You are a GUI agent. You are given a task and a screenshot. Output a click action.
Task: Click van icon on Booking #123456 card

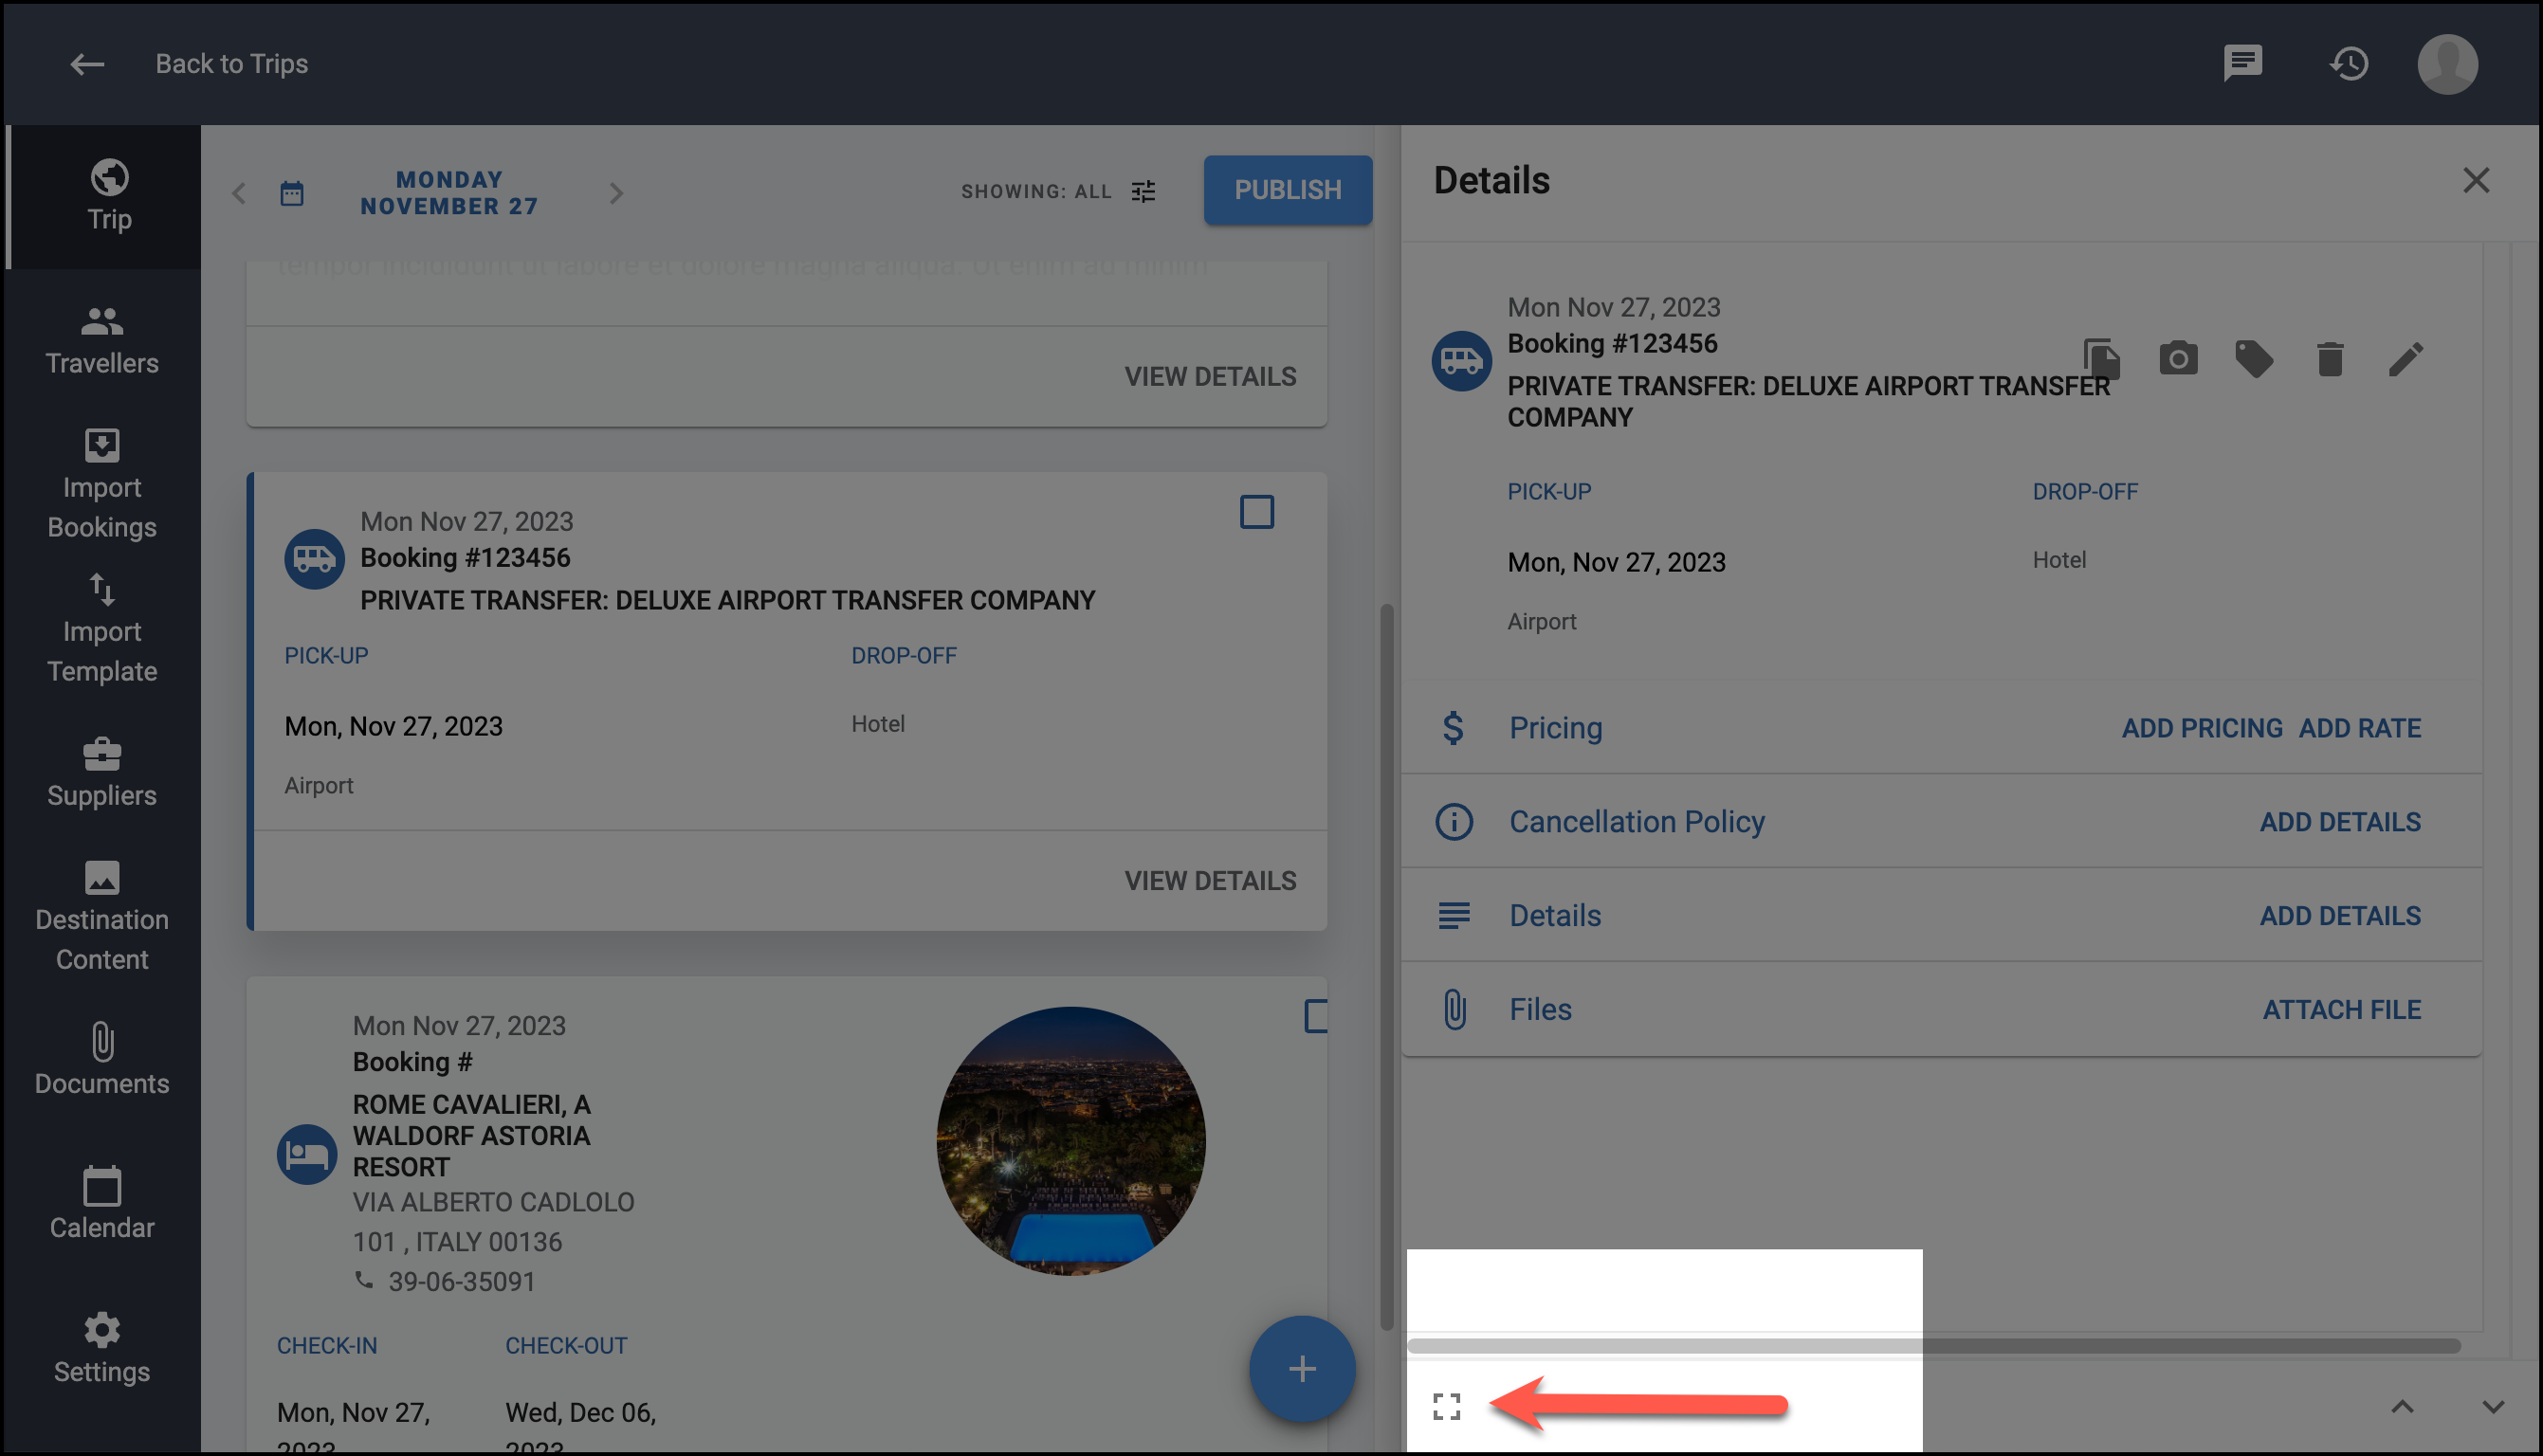314,559
